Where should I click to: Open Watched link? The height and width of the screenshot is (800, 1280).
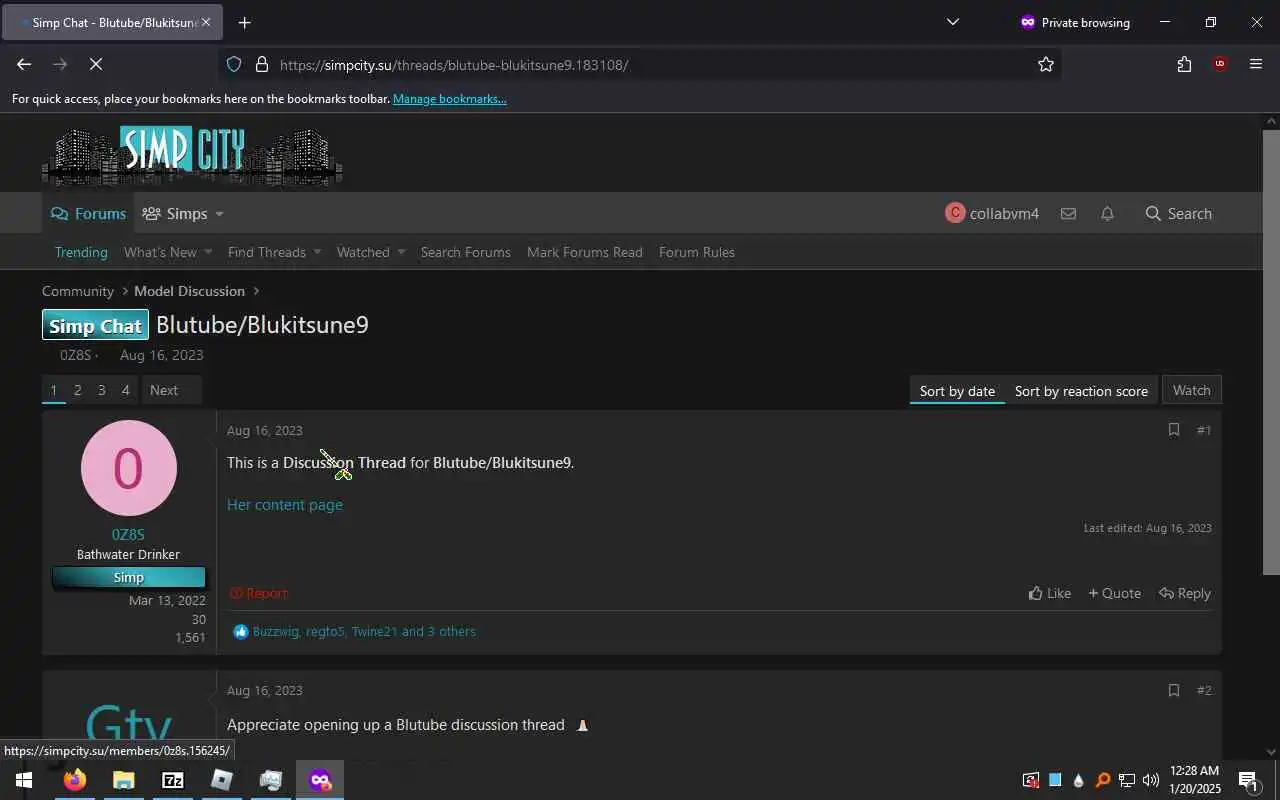click(363, 252)
